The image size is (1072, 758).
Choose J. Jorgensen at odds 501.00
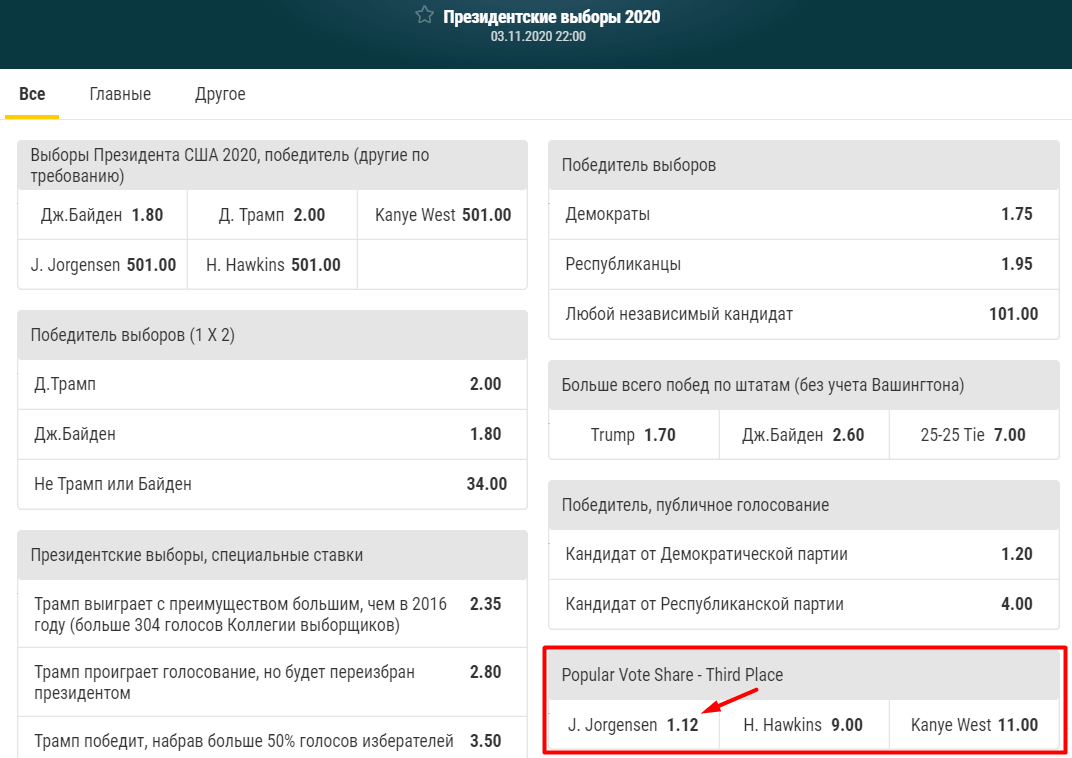pos(103,265)
